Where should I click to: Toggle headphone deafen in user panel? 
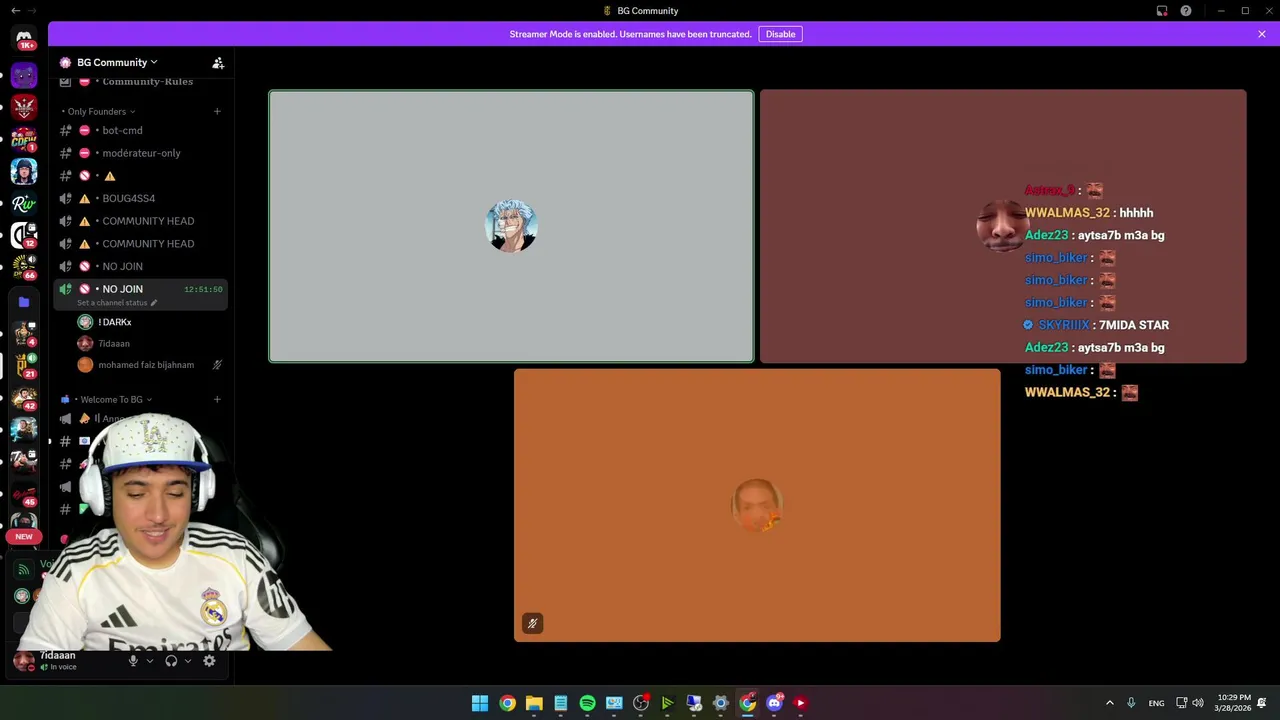point(171,661)
